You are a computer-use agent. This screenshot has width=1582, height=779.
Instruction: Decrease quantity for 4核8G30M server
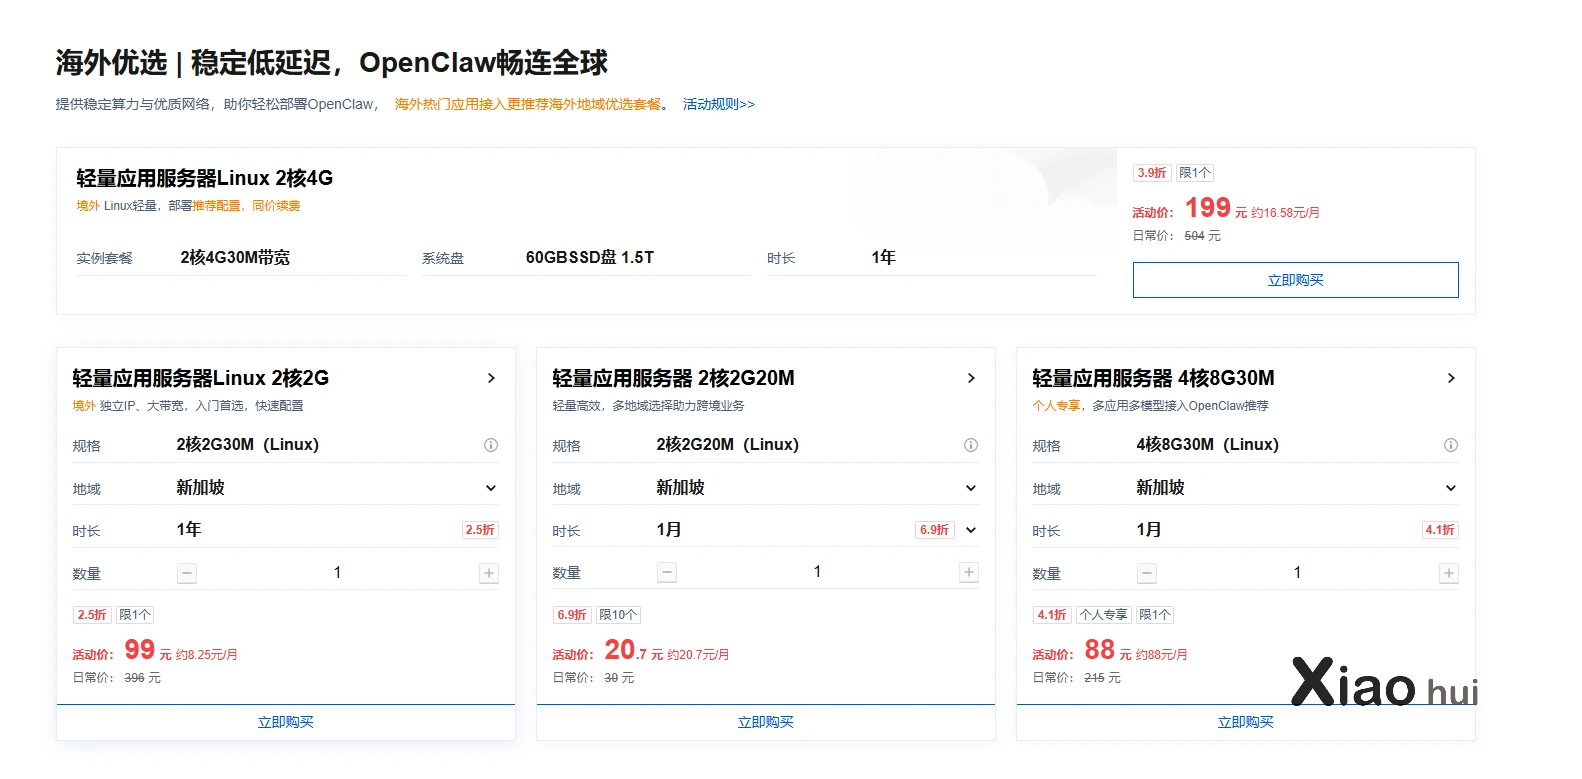pyautogui.click(x=1147, y=573)
